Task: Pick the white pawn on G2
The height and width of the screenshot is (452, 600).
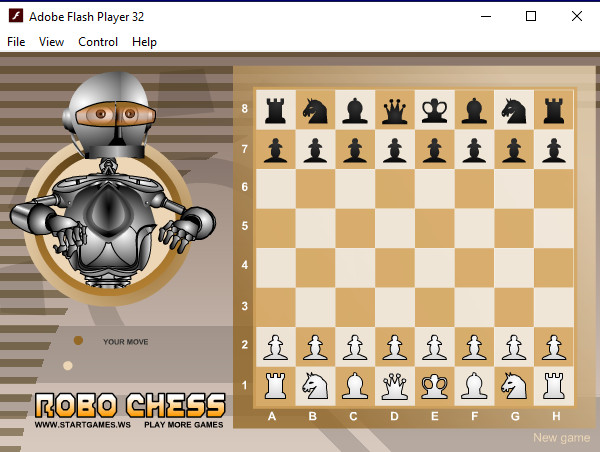Action: pyautogui.click(x=514, y=347)
